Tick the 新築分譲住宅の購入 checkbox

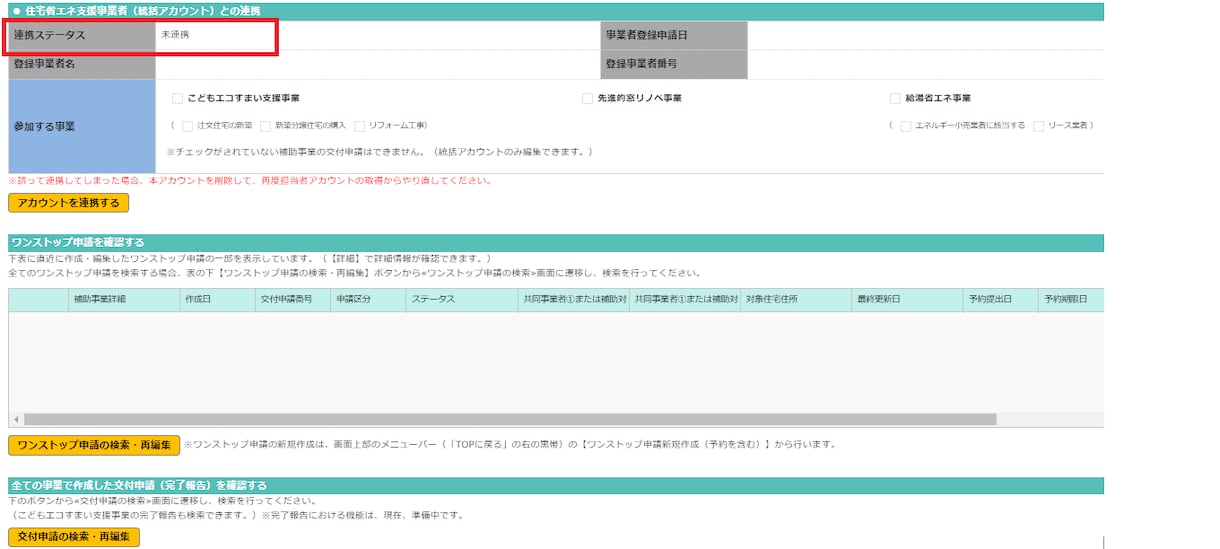[x=265, y=126]
